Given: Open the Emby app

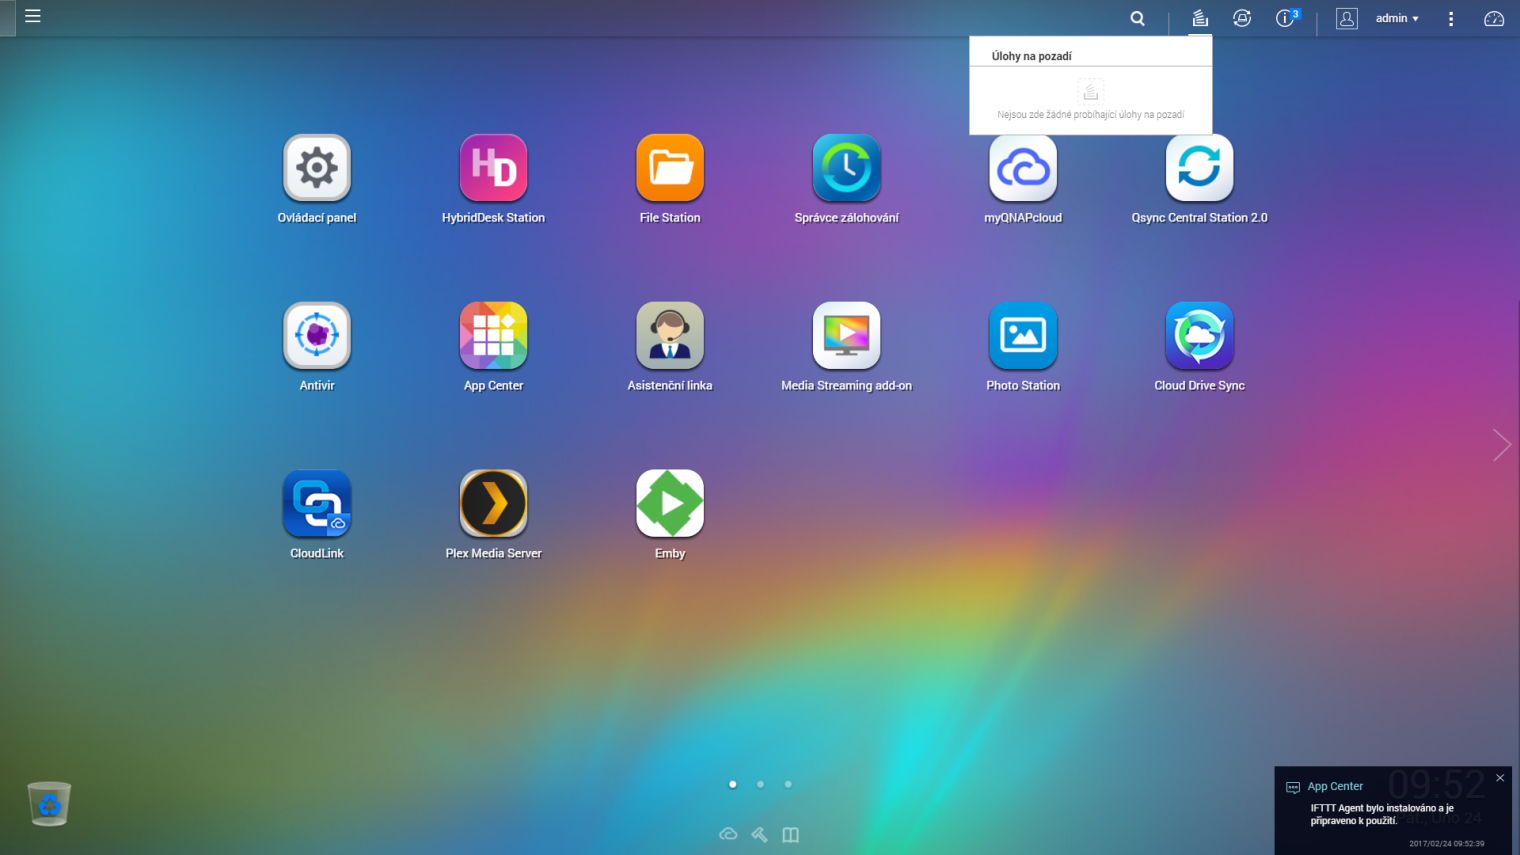Looking at the screenshot, I should coord(670,504).
